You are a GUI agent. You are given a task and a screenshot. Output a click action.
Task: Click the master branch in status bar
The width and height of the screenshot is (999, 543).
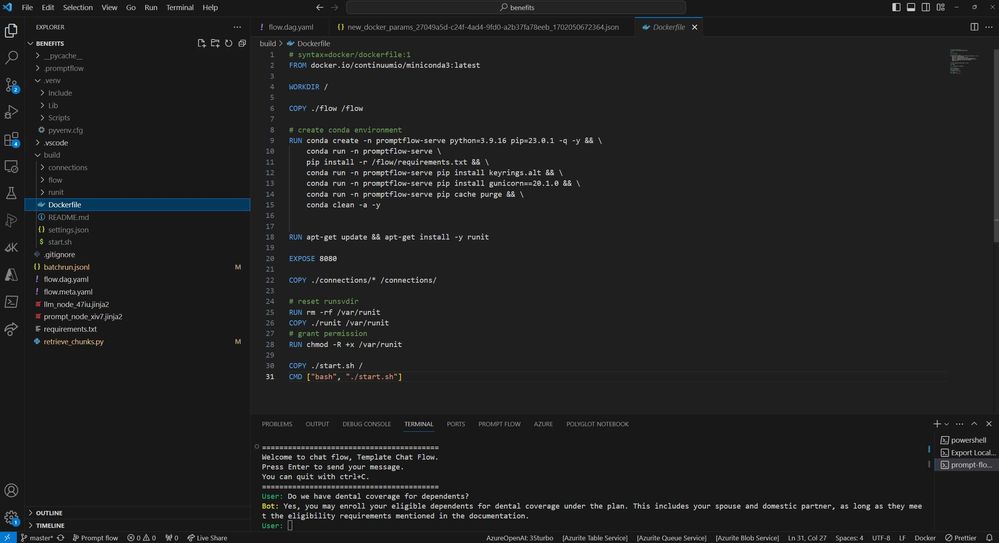click(39, 537)
